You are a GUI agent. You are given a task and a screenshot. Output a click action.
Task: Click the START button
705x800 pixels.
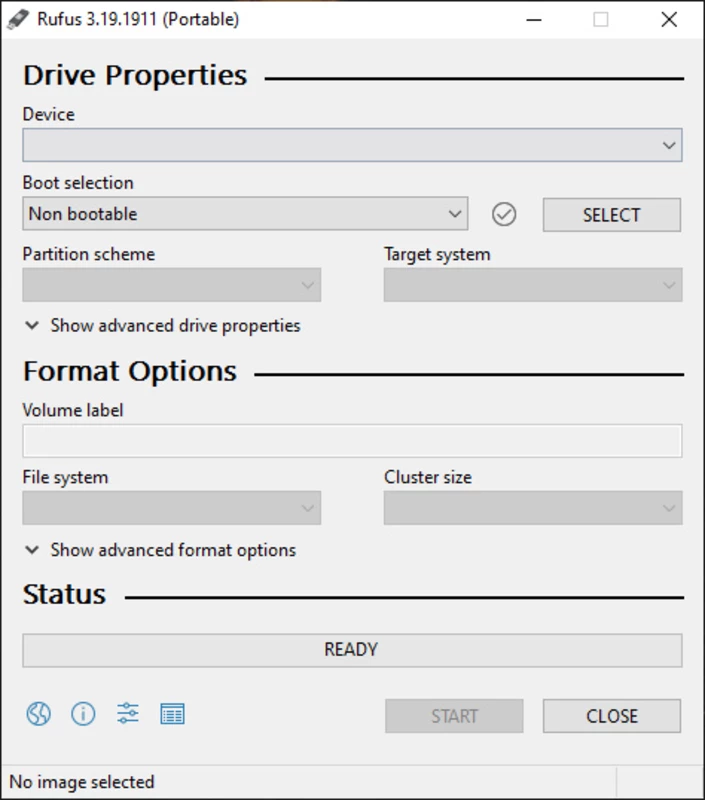coord(454,716)
